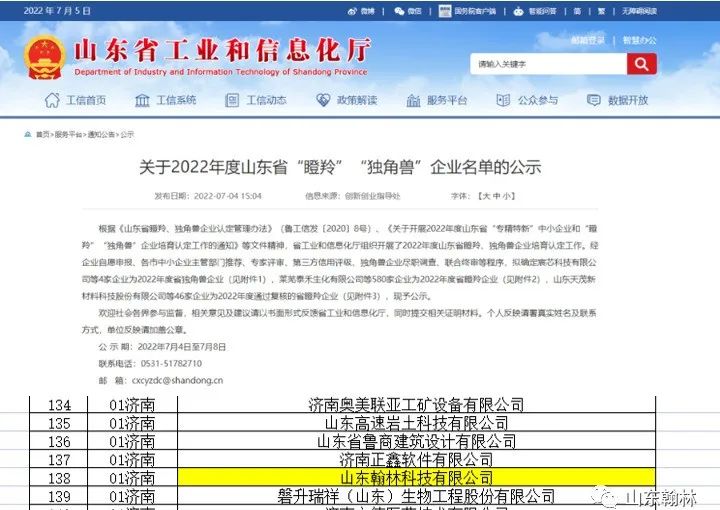Screen dimensions: 720x510
Task: Set font size to 大
Action: pos(486,196)
